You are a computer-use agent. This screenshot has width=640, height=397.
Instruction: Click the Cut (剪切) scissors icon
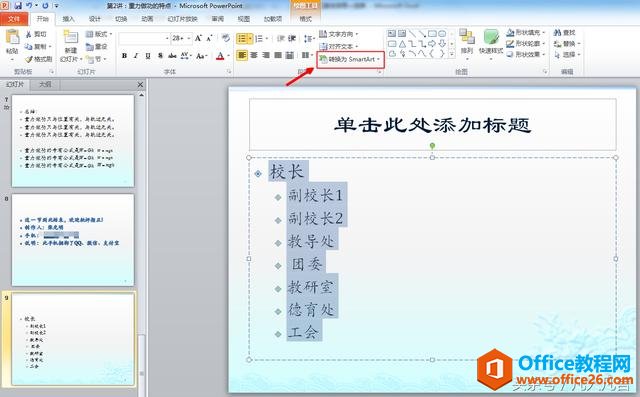click(29, 34)
